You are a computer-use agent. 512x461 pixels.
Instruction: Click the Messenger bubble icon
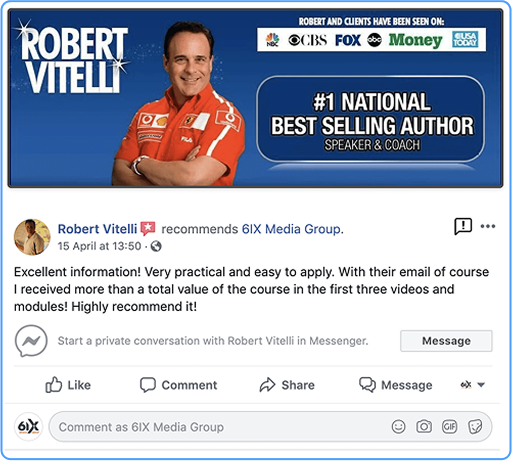pyautogui.click(x=31, y=341)
